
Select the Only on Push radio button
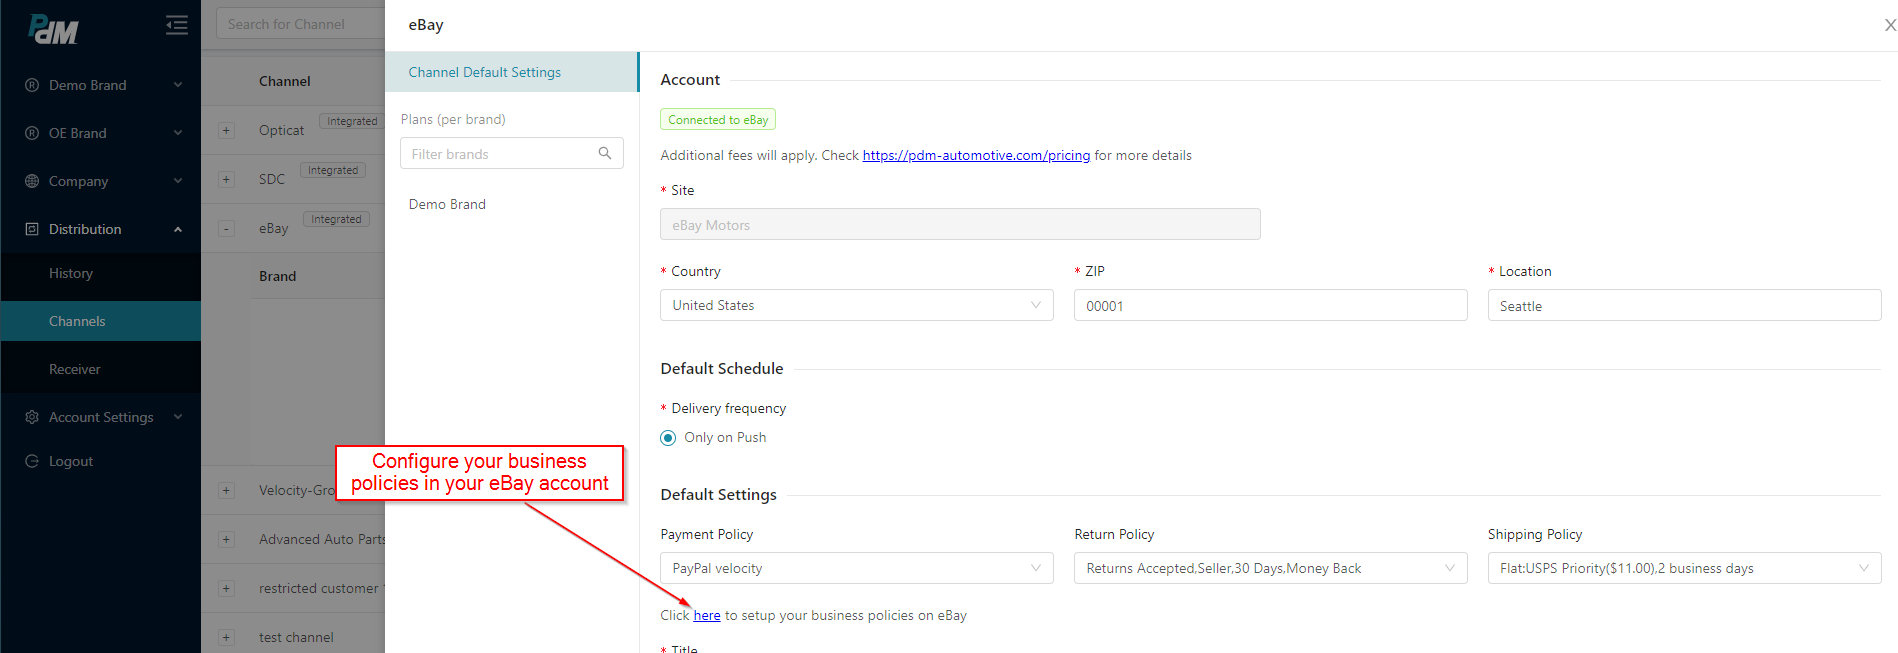[668, 438]
